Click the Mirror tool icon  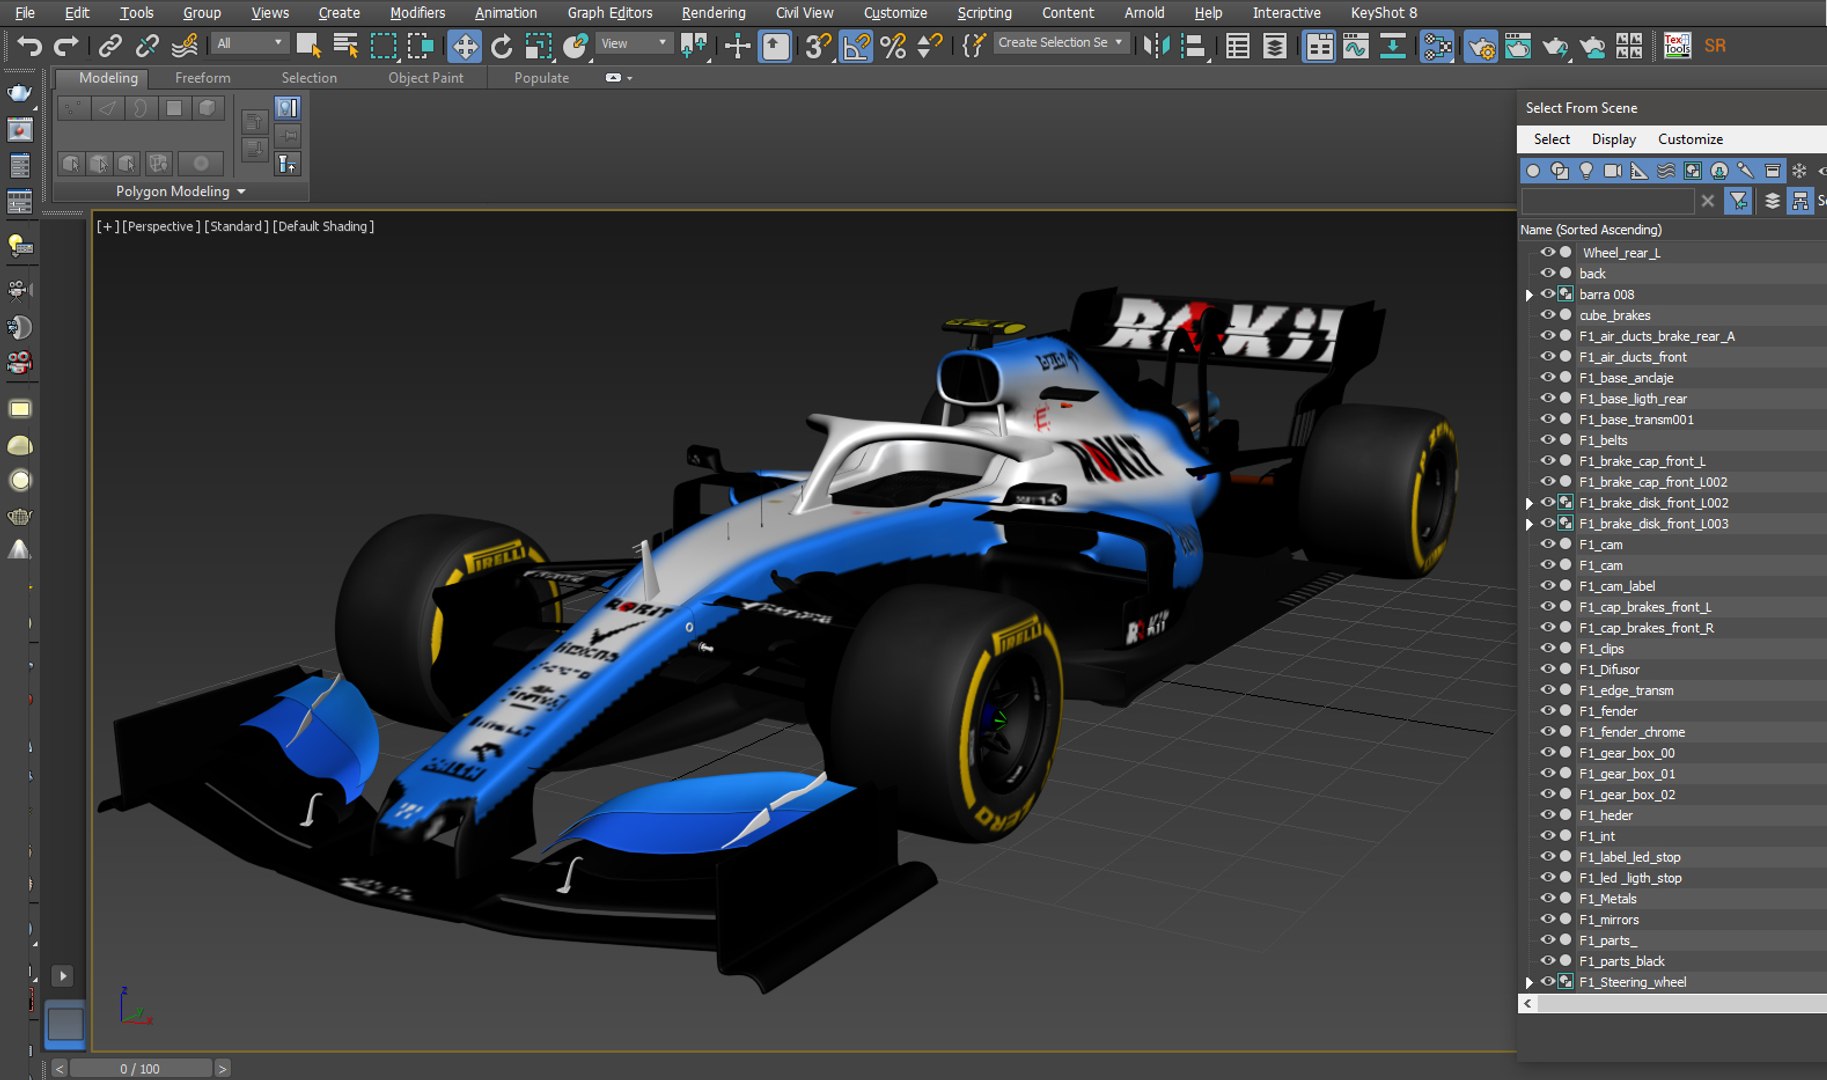[1156, 46]
